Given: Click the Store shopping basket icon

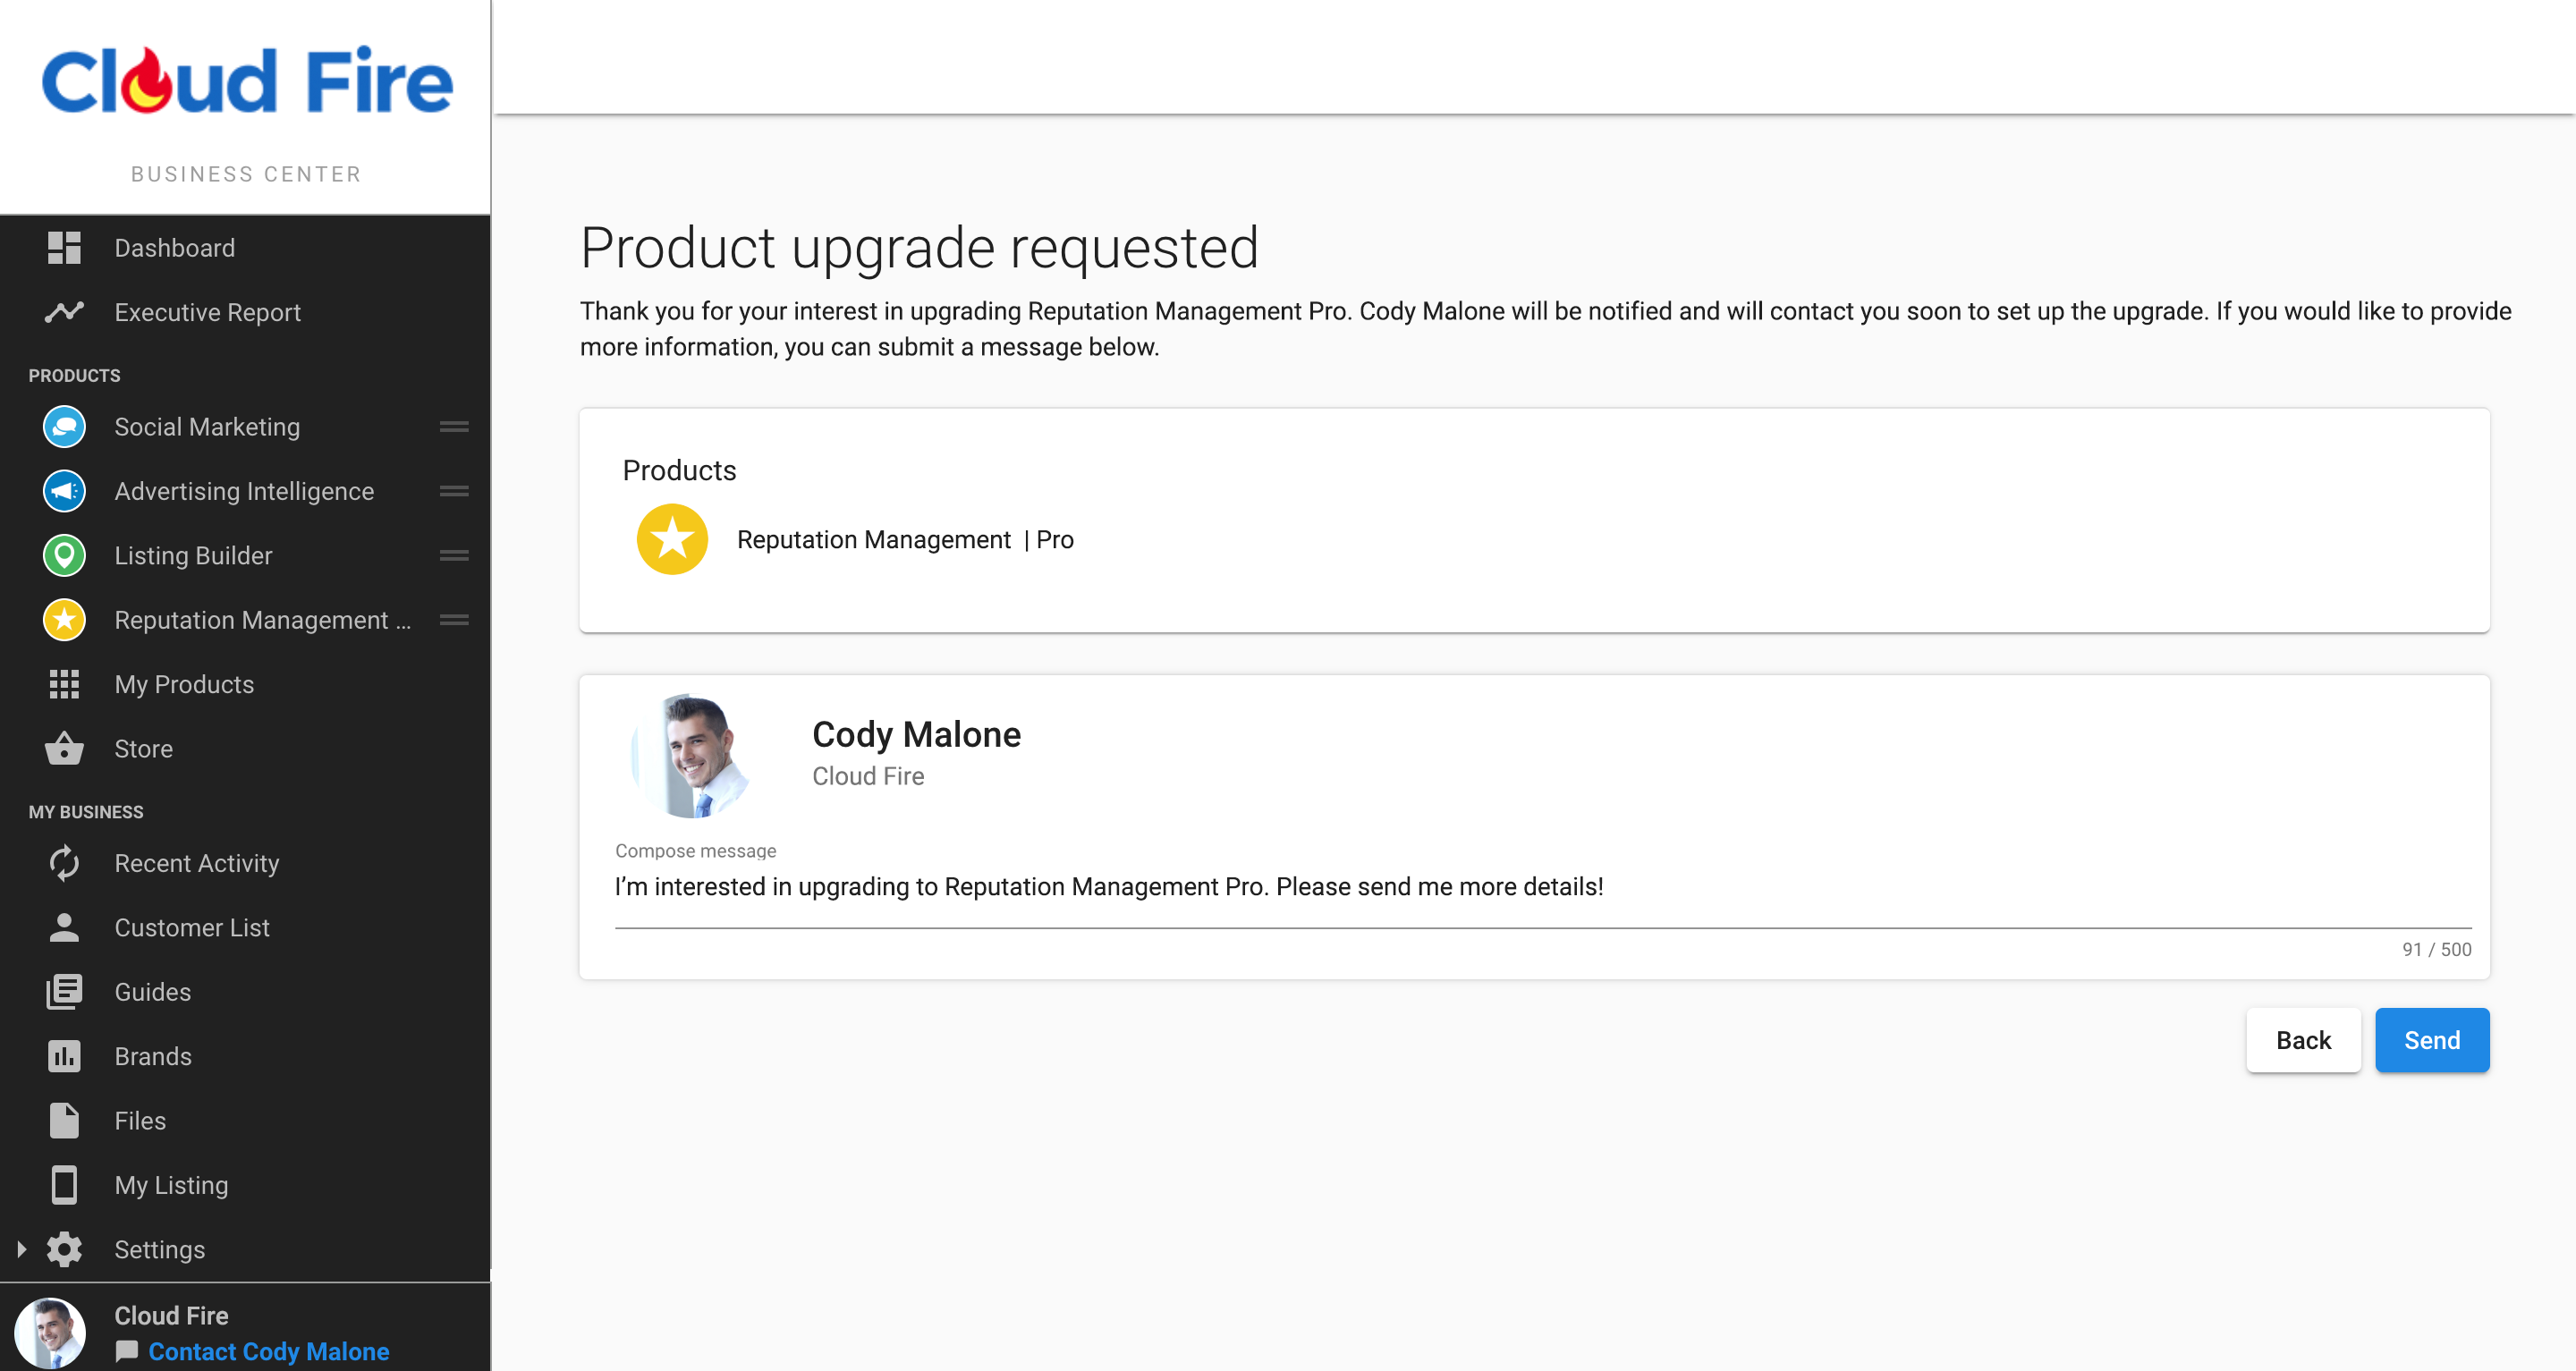Looking at the screenshot, I should click(64, 748).
